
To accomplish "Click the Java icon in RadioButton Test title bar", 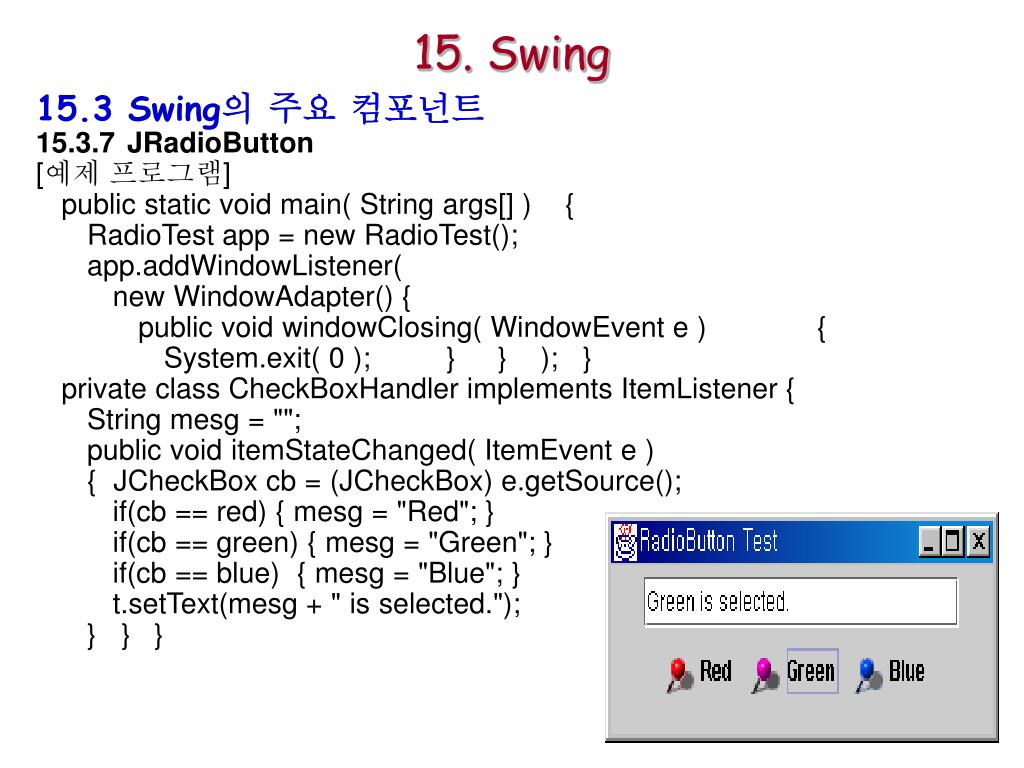I will tap(625, 541).
